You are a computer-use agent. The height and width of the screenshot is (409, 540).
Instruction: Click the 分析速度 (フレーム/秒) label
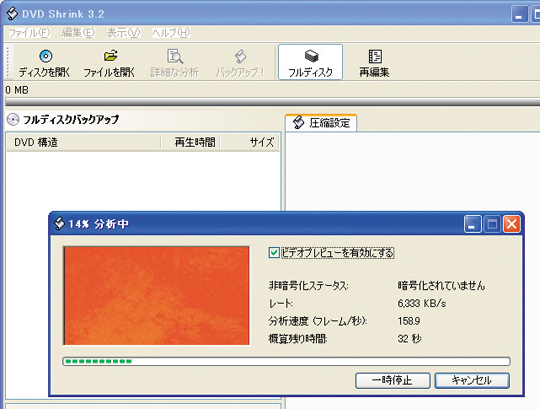[318, 321]
